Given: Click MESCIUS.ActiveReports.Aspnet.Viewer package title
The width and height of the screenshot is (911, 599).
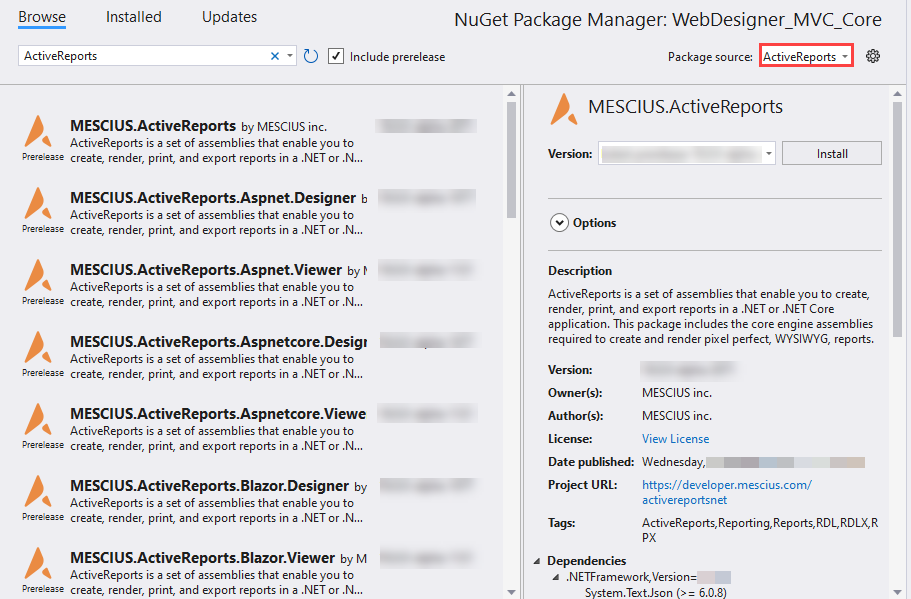Looking at the screenshot, I should click(206, 270).
